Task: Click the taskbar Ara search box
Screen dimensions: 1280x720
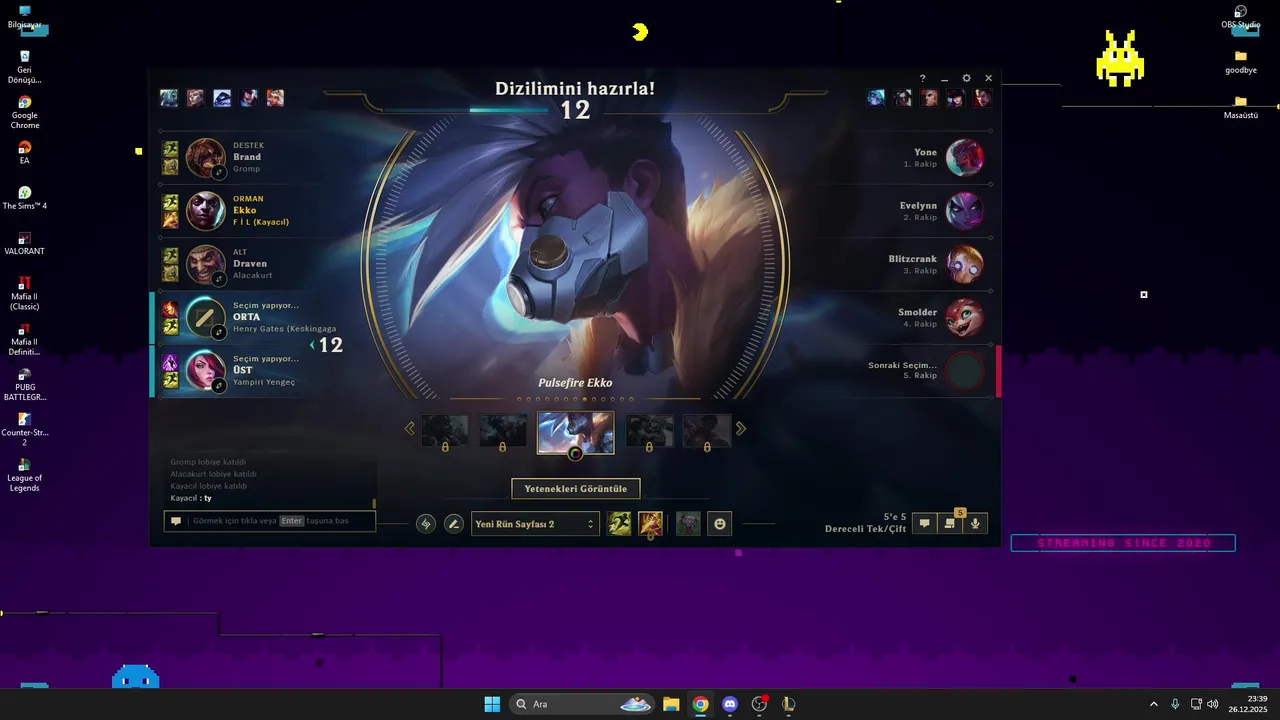Action: [x=584, y=704]
